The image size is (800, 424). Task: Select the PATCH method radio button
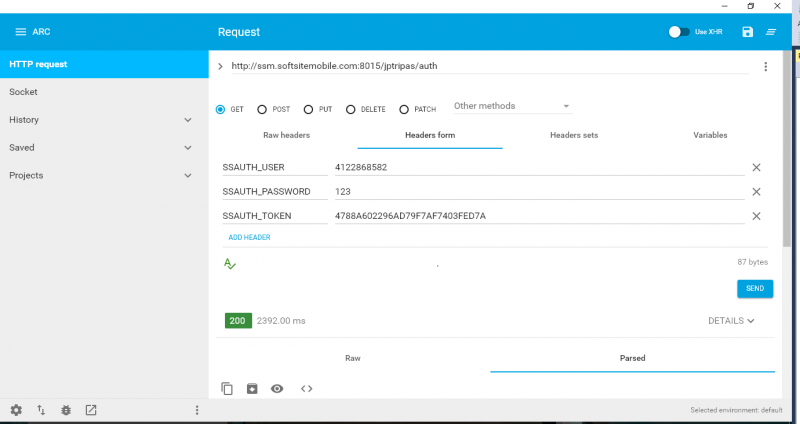pos(404,109)
